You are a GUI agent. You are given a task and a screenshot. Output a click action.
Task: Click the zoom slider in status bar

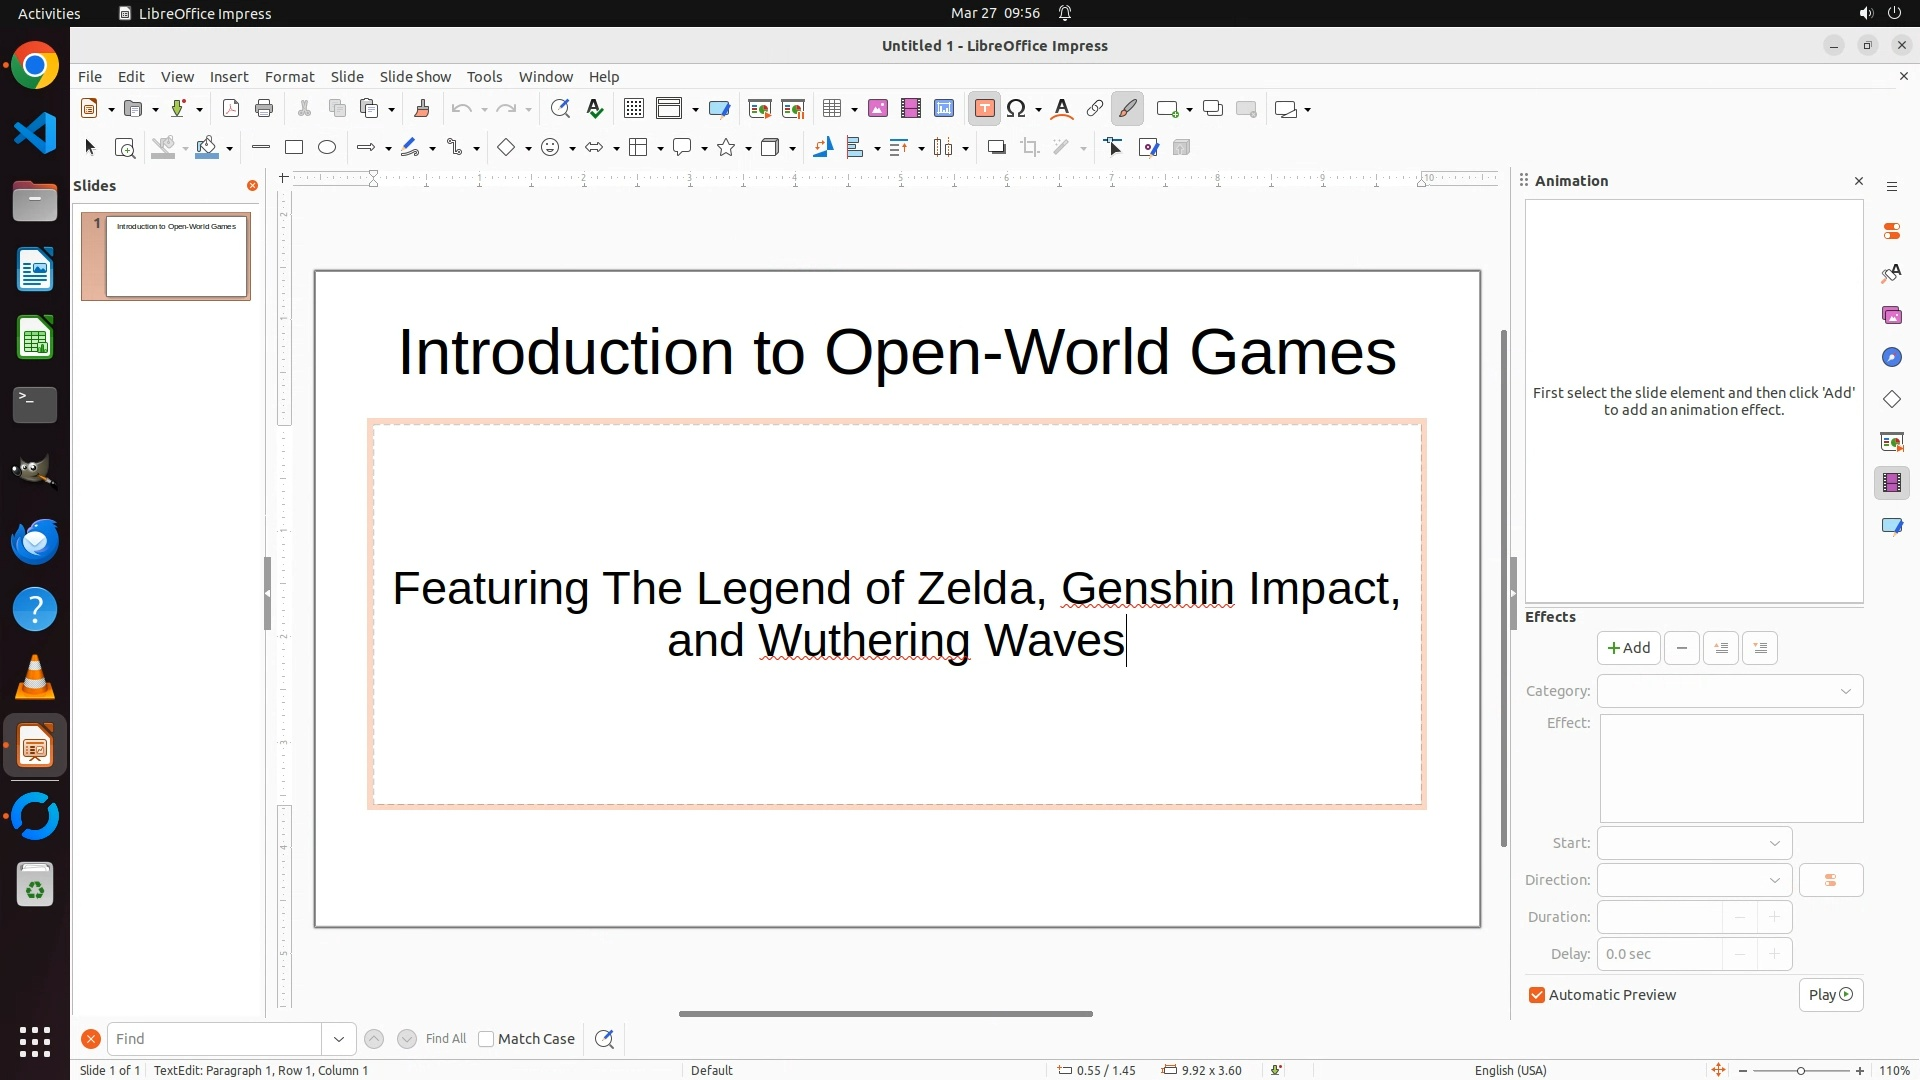tap(1800, 1070)
